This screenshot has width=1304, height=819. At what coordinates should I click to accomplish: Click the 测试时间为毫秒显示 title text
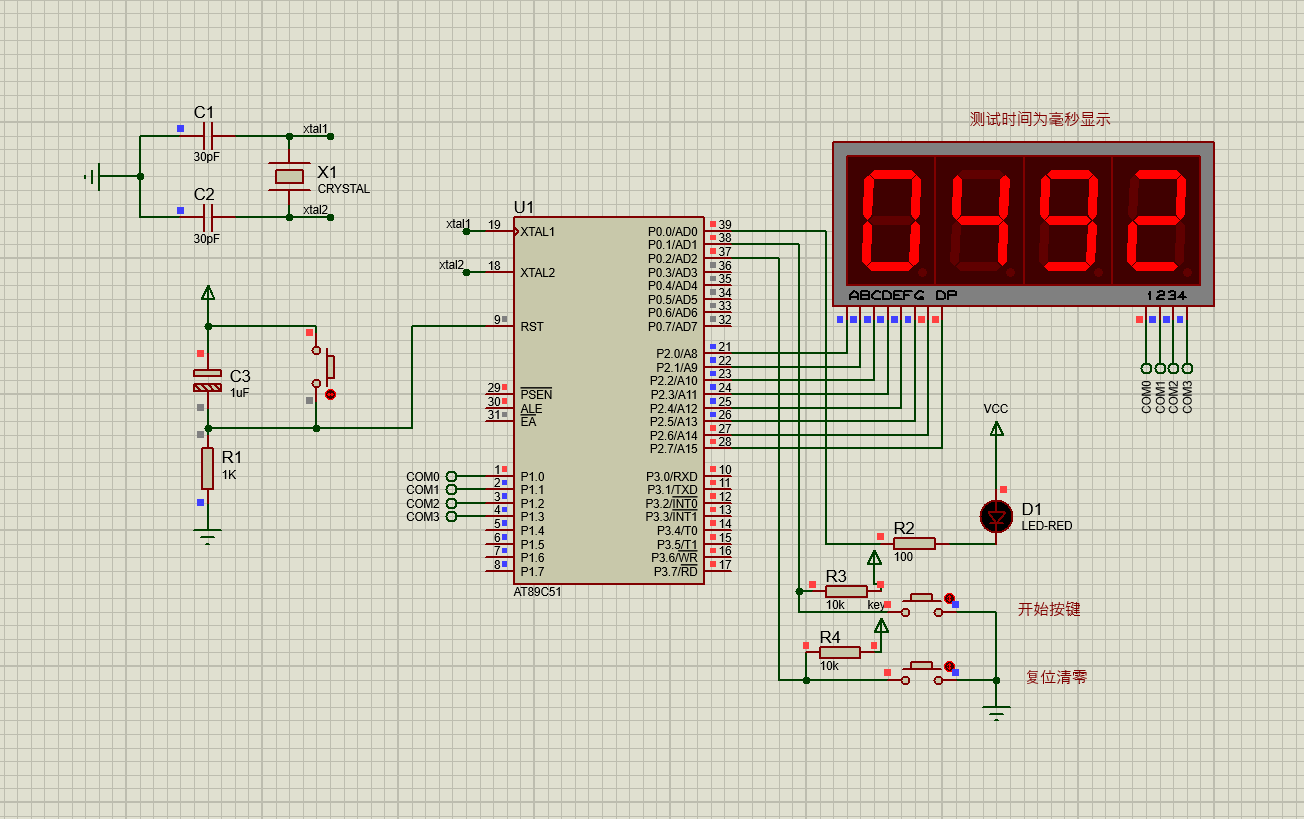(1040, 119)
